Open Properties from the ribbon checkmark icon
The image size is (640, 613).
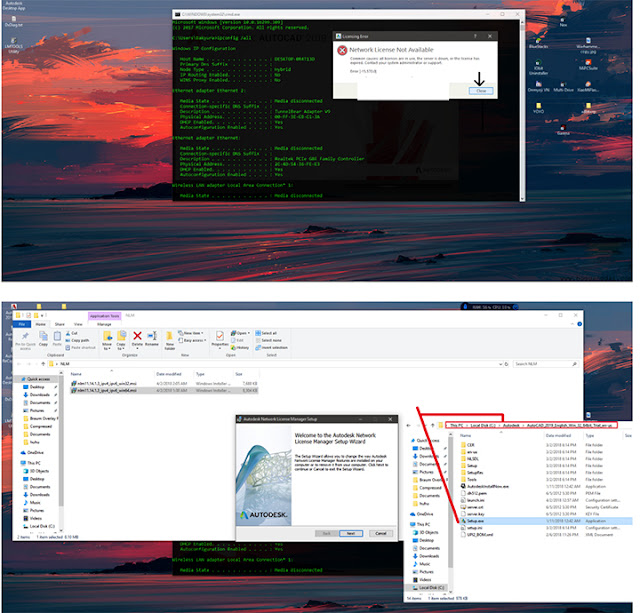point(220,336)
